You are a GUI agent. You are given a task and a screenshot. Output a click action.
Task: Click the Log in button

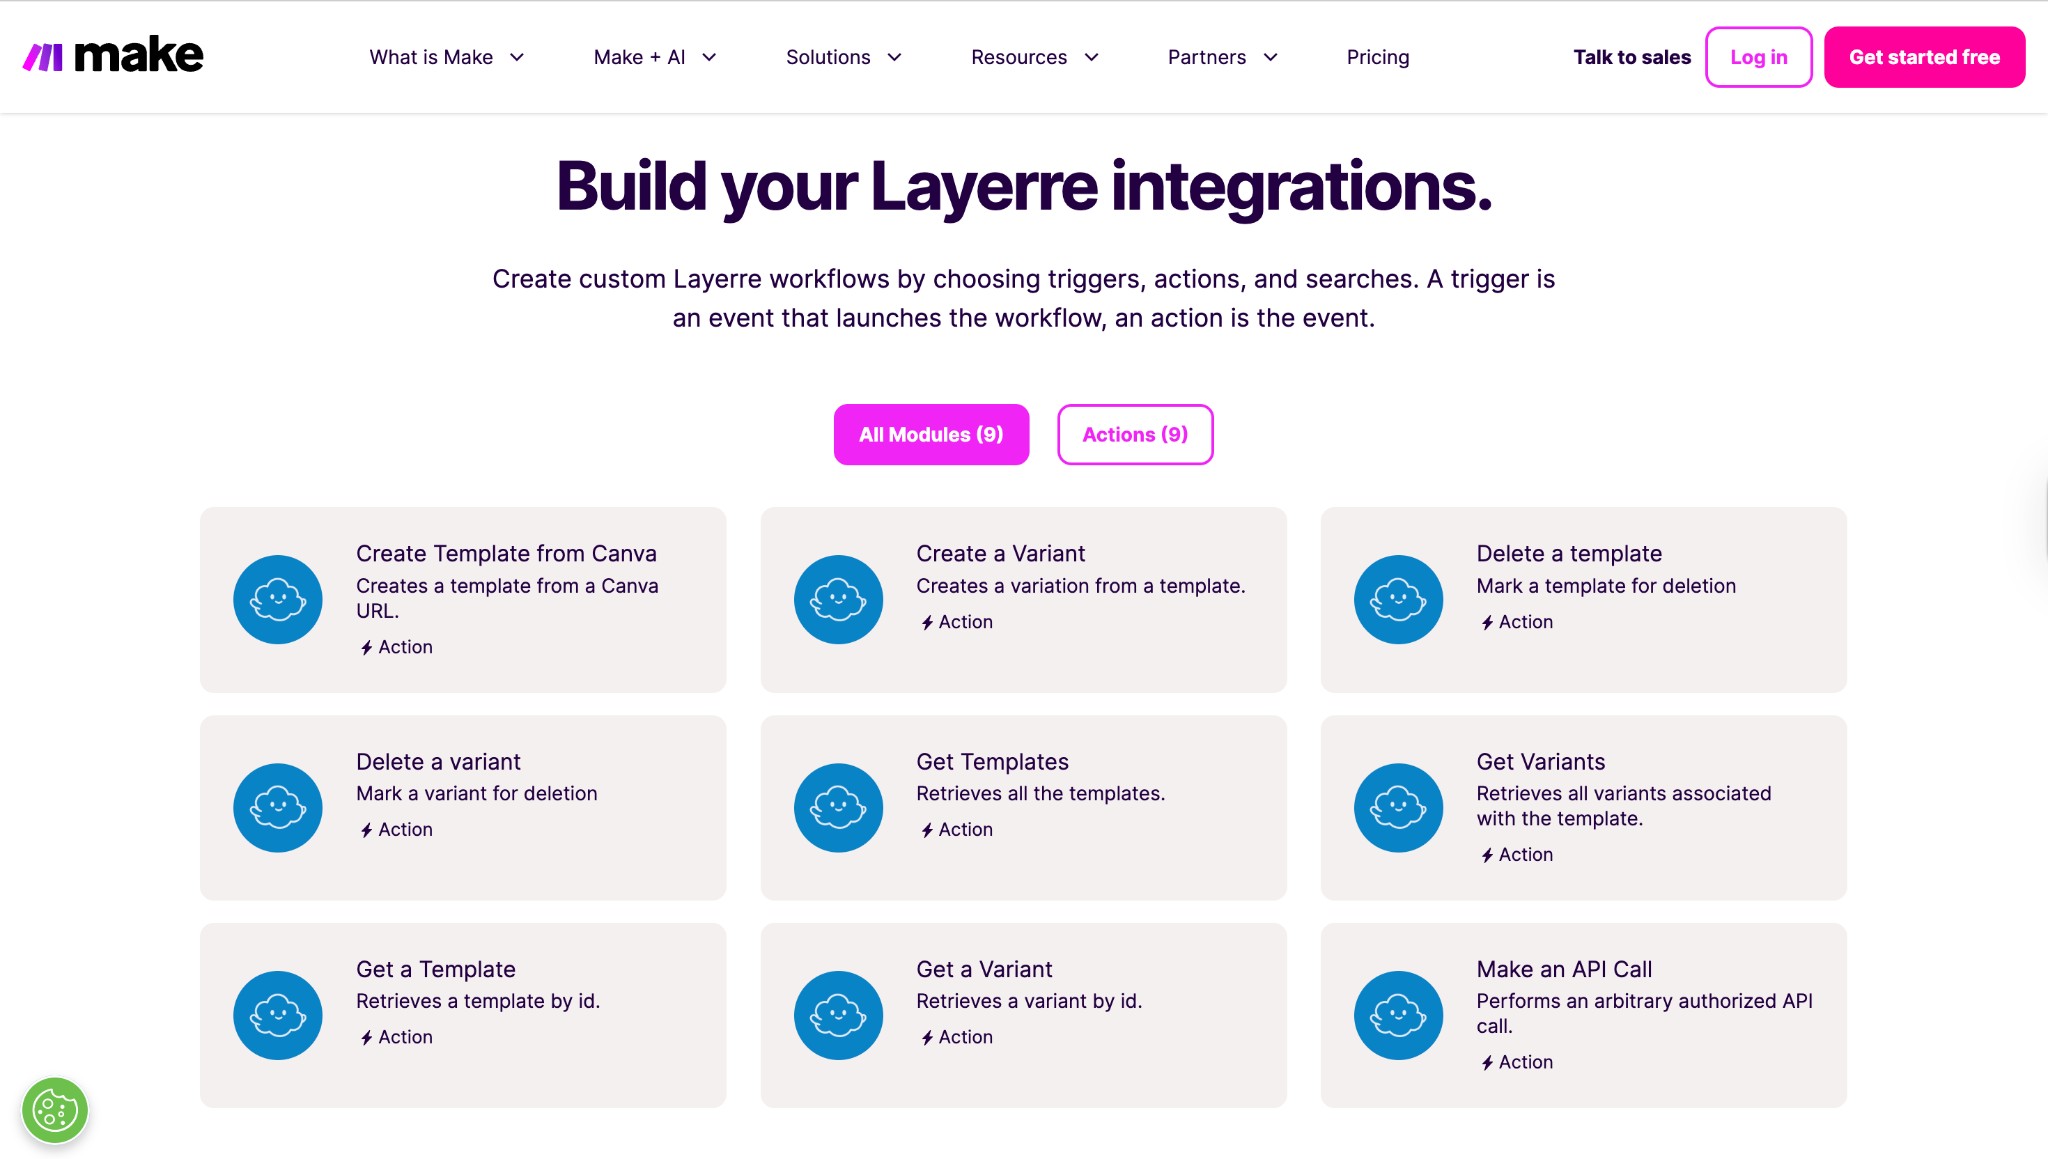pos(1759,57)
